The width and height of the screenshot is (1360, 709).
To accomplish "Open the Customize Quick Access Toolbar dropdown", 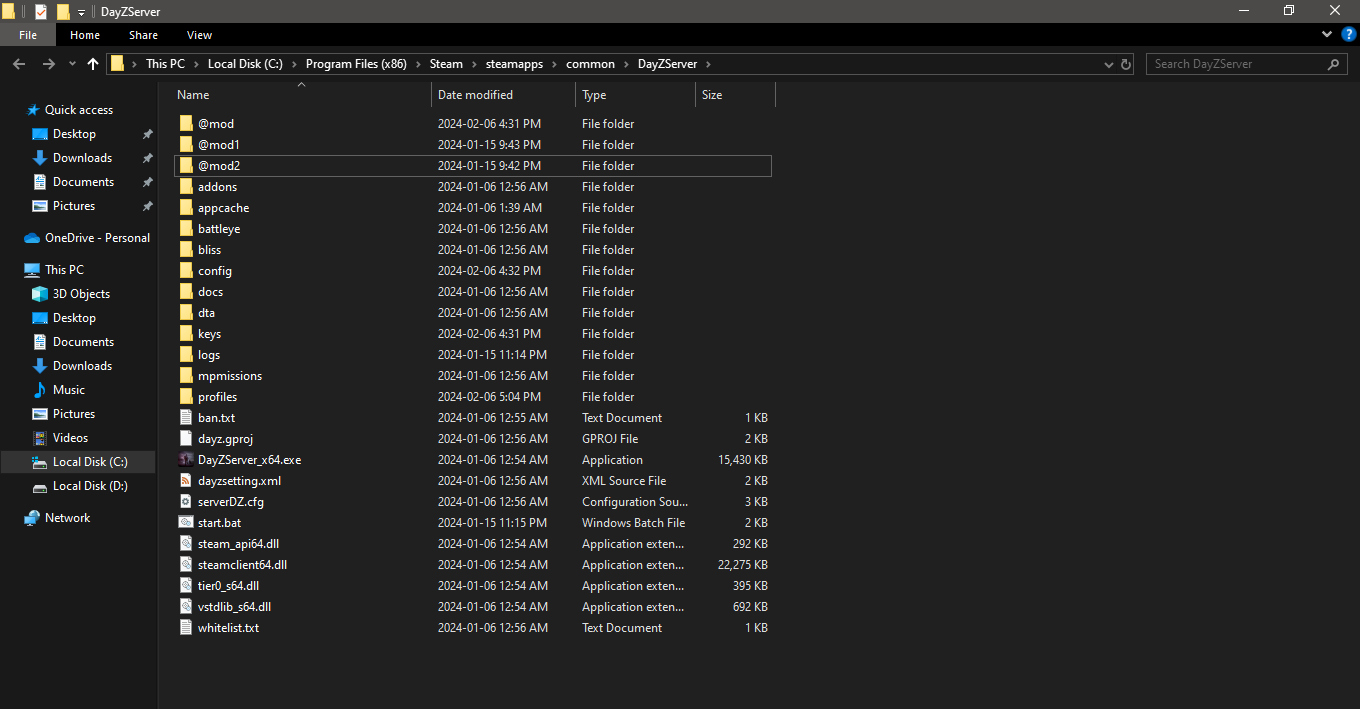I will [x=81, y=12].
